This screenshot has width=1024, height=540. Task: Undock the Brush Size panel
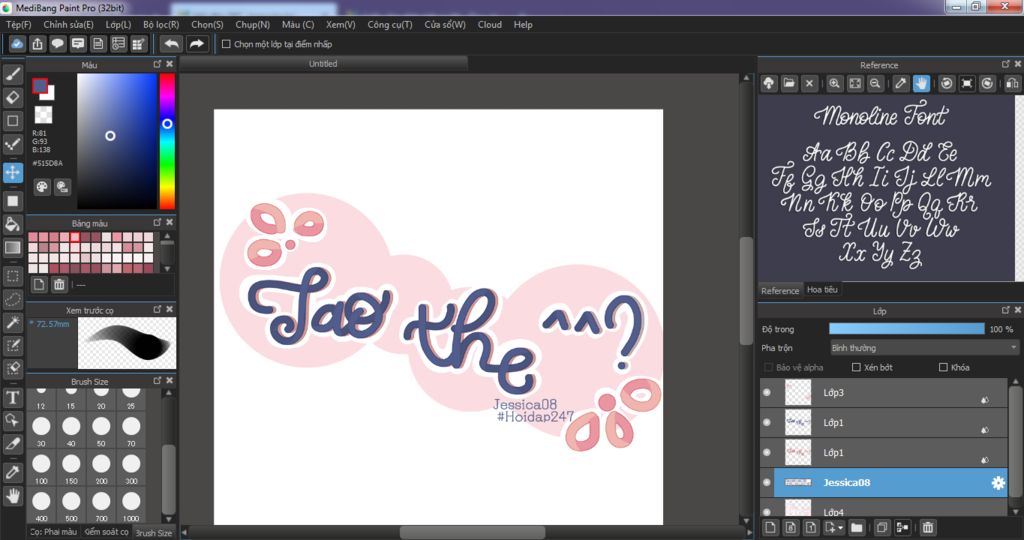(157, 381)
